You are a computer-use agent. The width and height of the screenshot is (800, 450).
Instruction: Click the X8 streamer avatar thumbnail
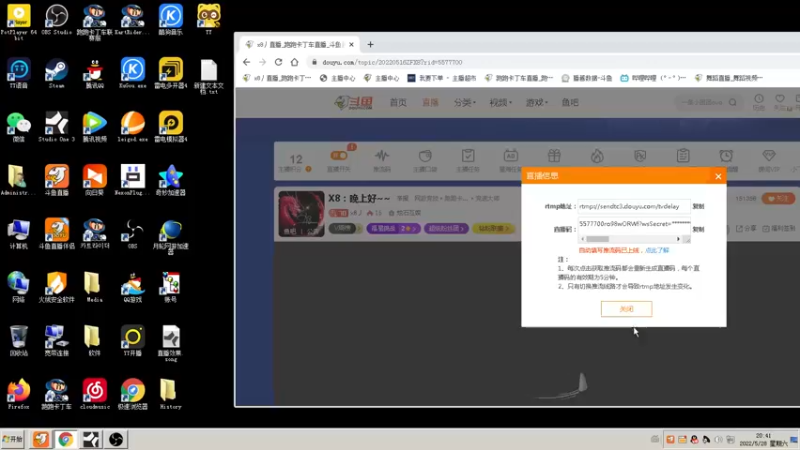pyautogui.click(x=301, y=214)
